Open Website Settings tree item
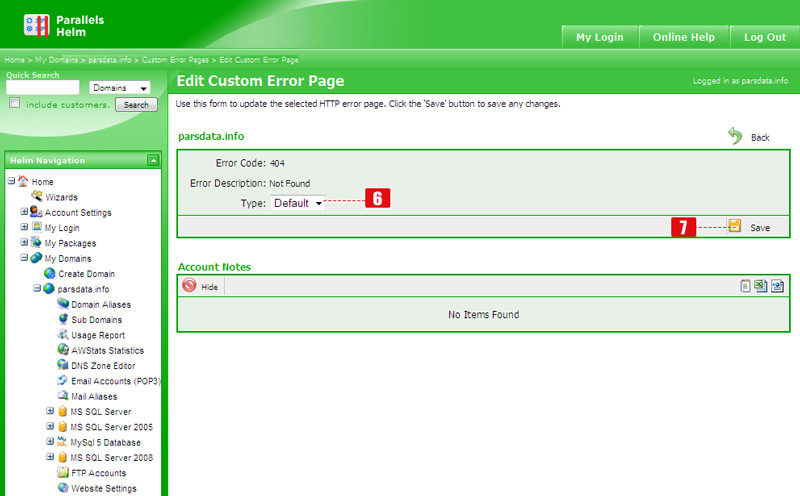Viewport: 800px width, 496px height. [104, 488]
